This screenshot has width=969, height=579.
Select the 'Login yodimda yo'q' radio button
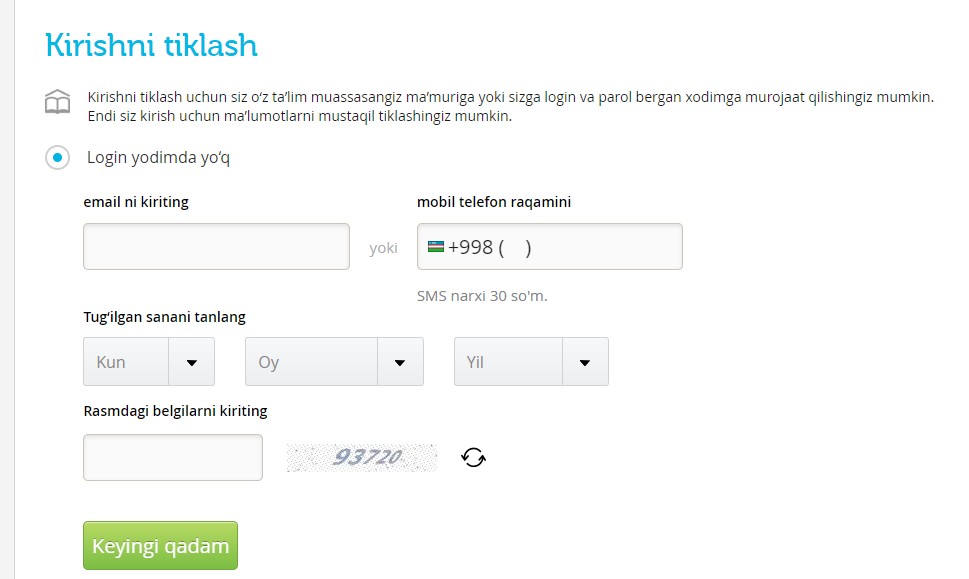[58, 157]
